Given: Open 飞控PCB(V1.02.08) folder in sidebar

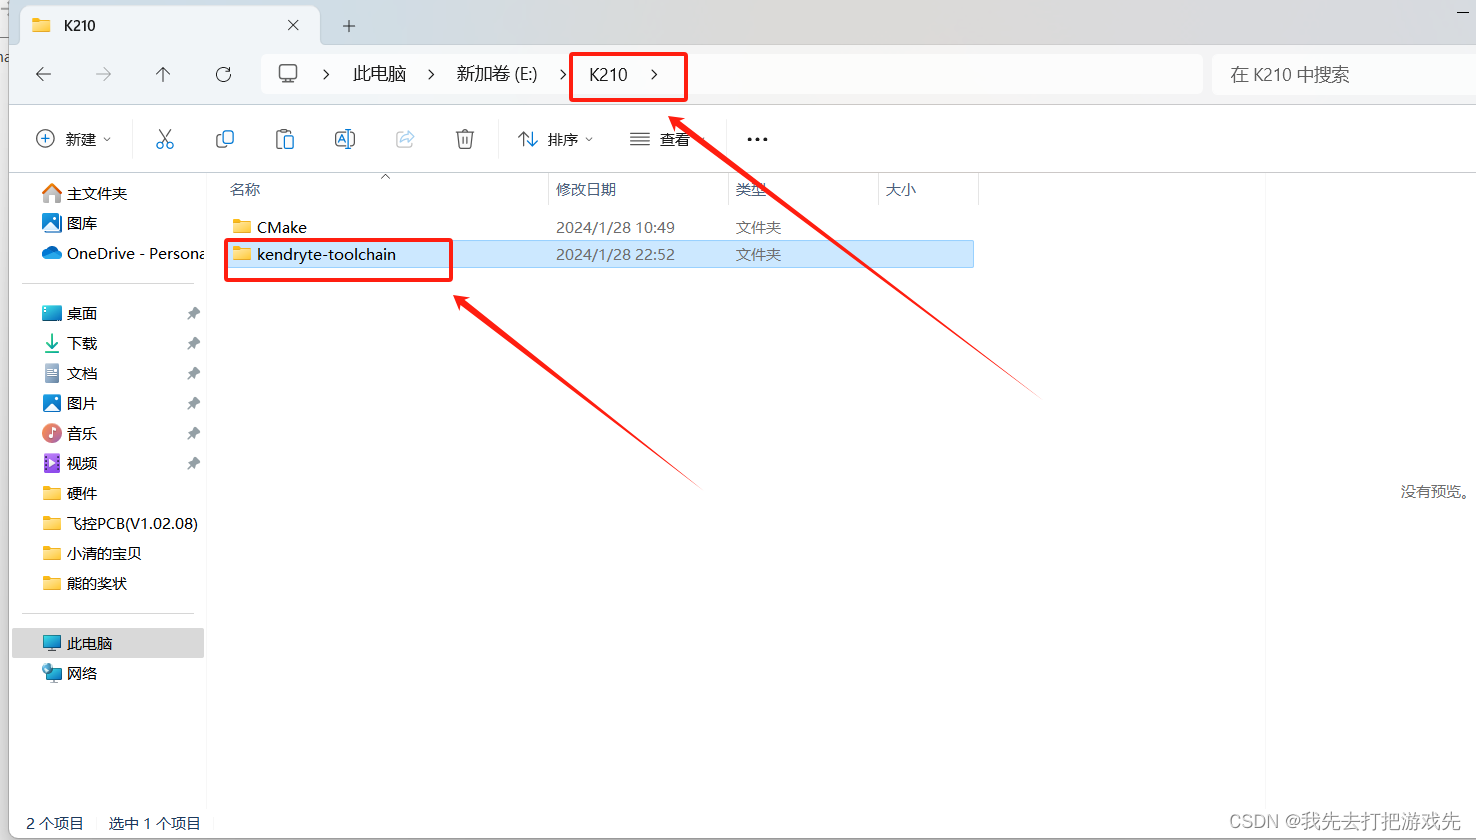Looking at the screenshot, I should pyautogui.click(x=120, y=523).
